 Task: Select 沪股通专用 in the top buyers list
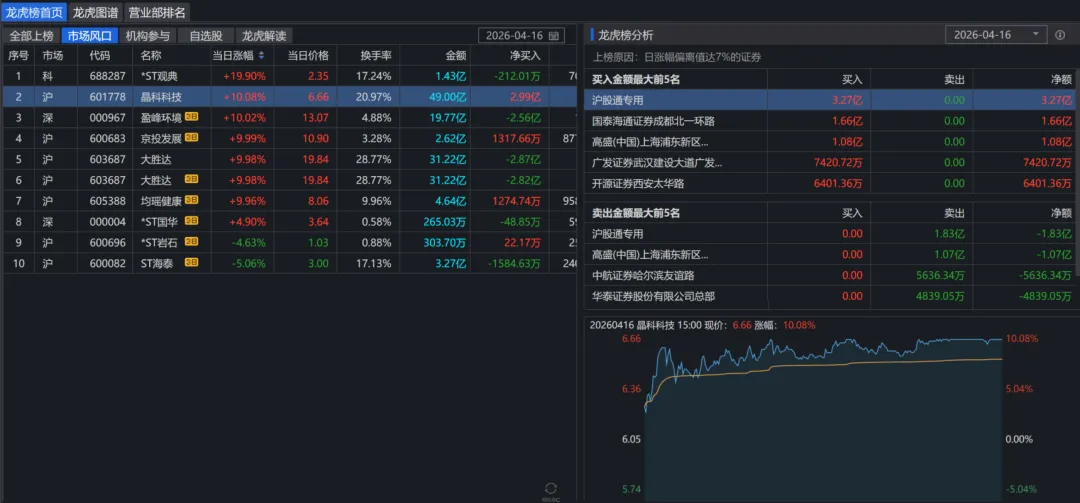click(830, 100)
